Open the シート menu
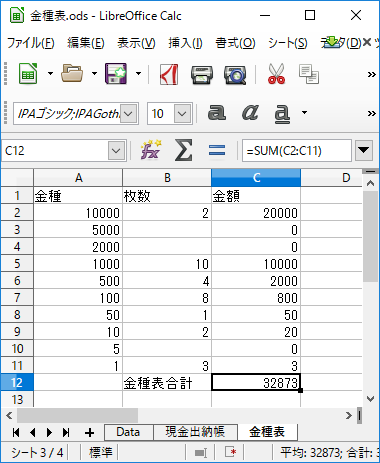 pos(288,43)
